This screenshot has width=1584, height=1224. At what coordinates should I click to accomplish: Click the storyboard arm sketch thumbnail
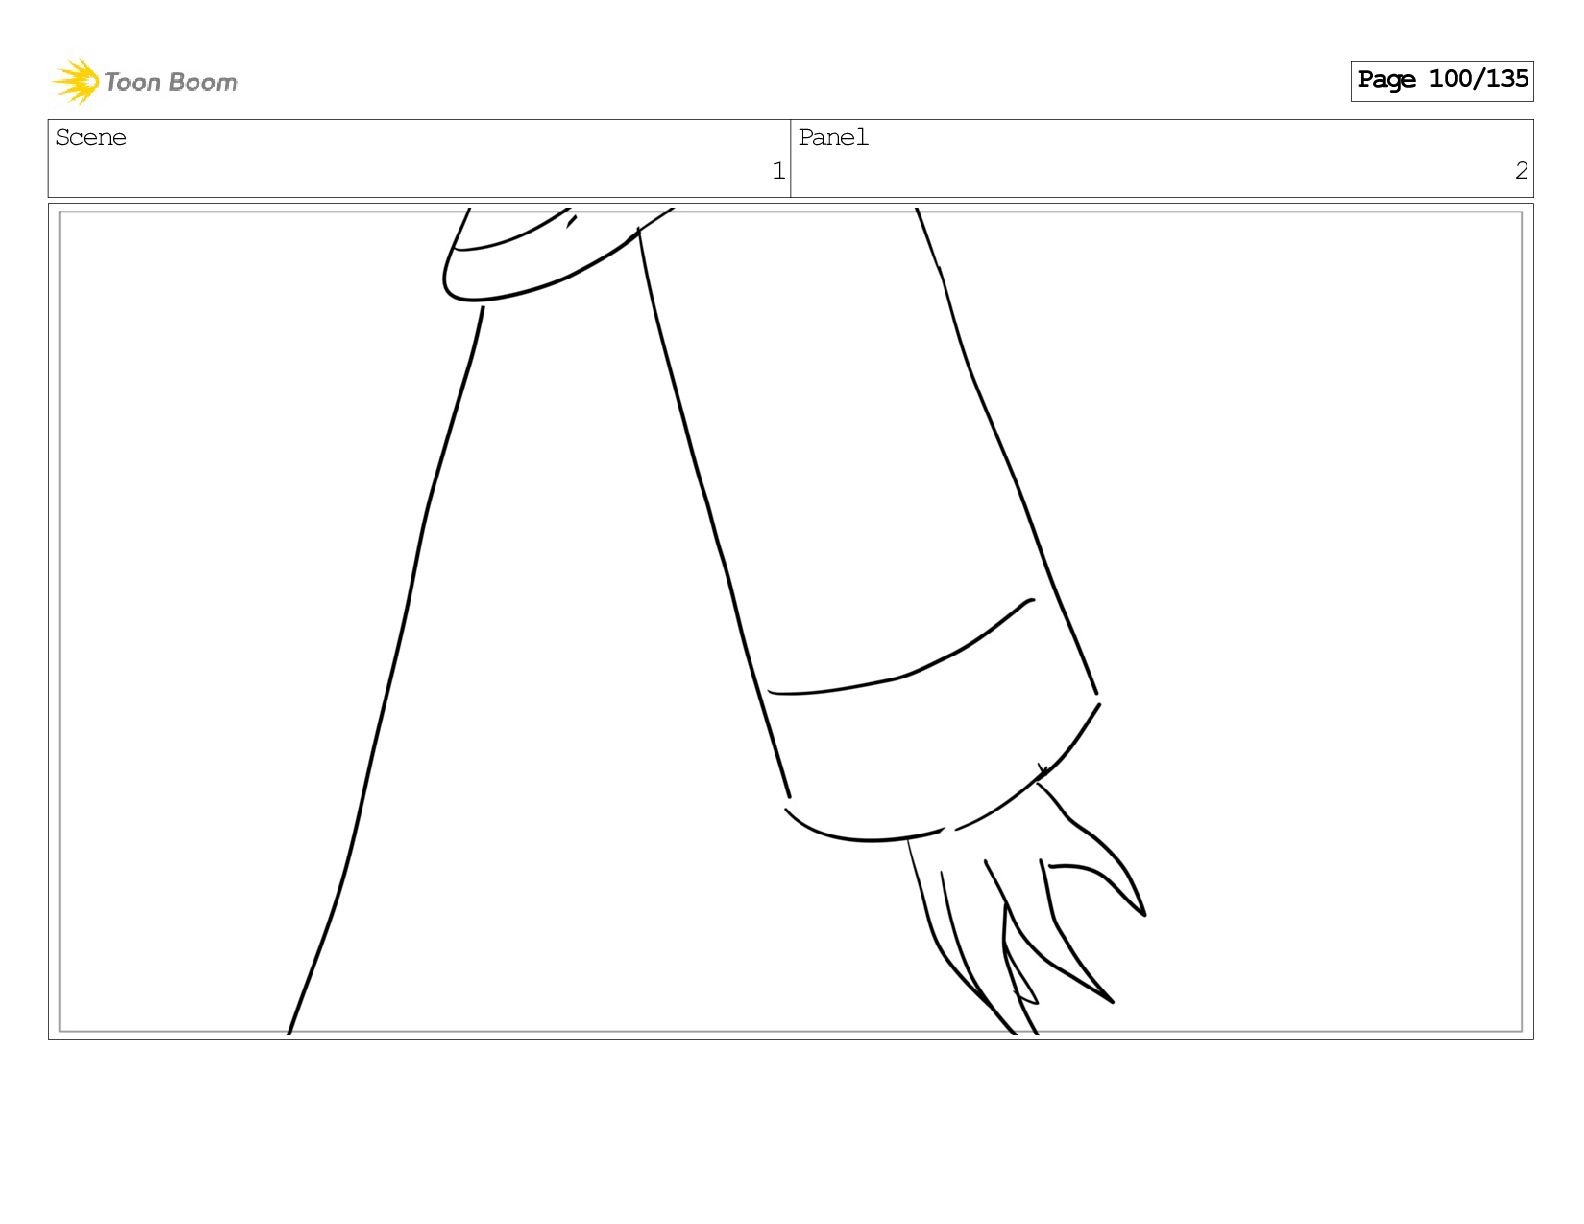(790, 621)
